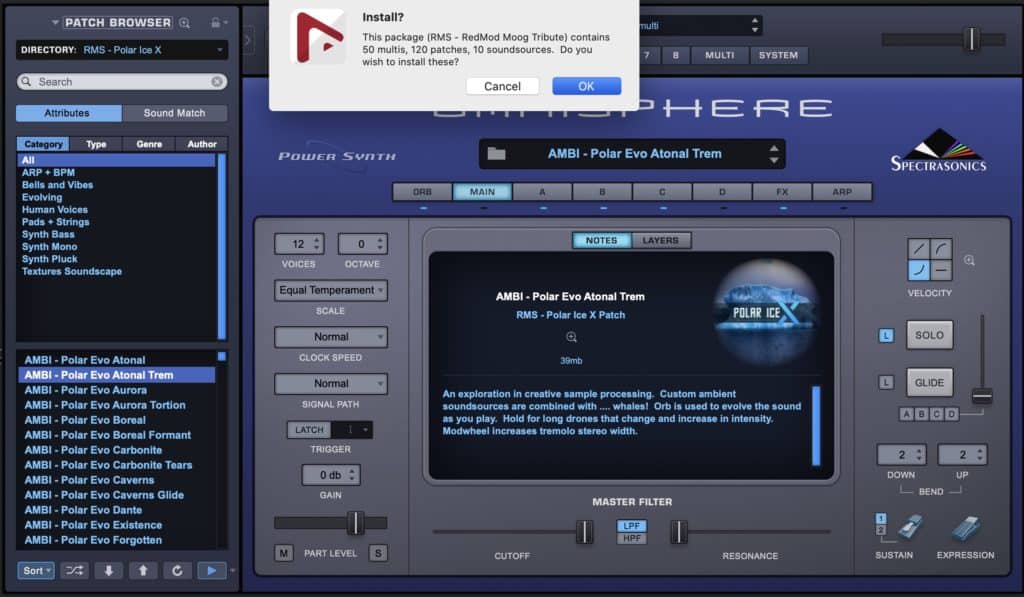Image resolution: width=1024 pixels, height=597 pixels.
Task: Click the PART LEVEL slider handle
Action: [355, 523]
